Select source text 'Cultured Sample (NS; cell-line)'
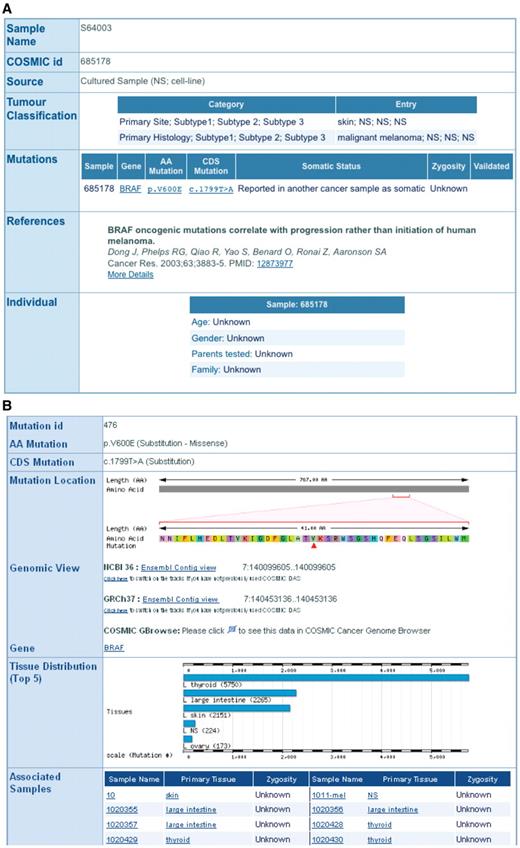This screenshot has height=848, width=520. (x=143, y=81)
